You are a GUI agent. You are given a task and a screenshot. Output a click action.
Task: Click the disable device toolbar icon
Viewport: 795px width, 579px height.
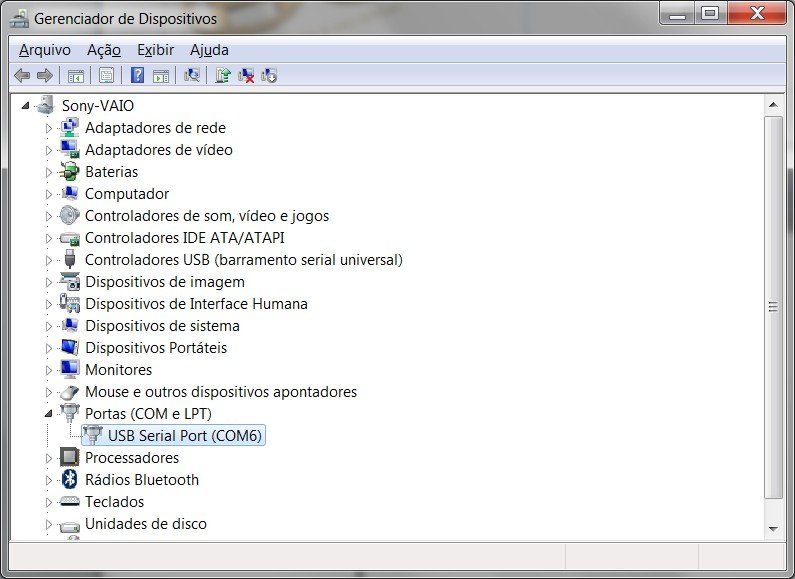point(269,75)
